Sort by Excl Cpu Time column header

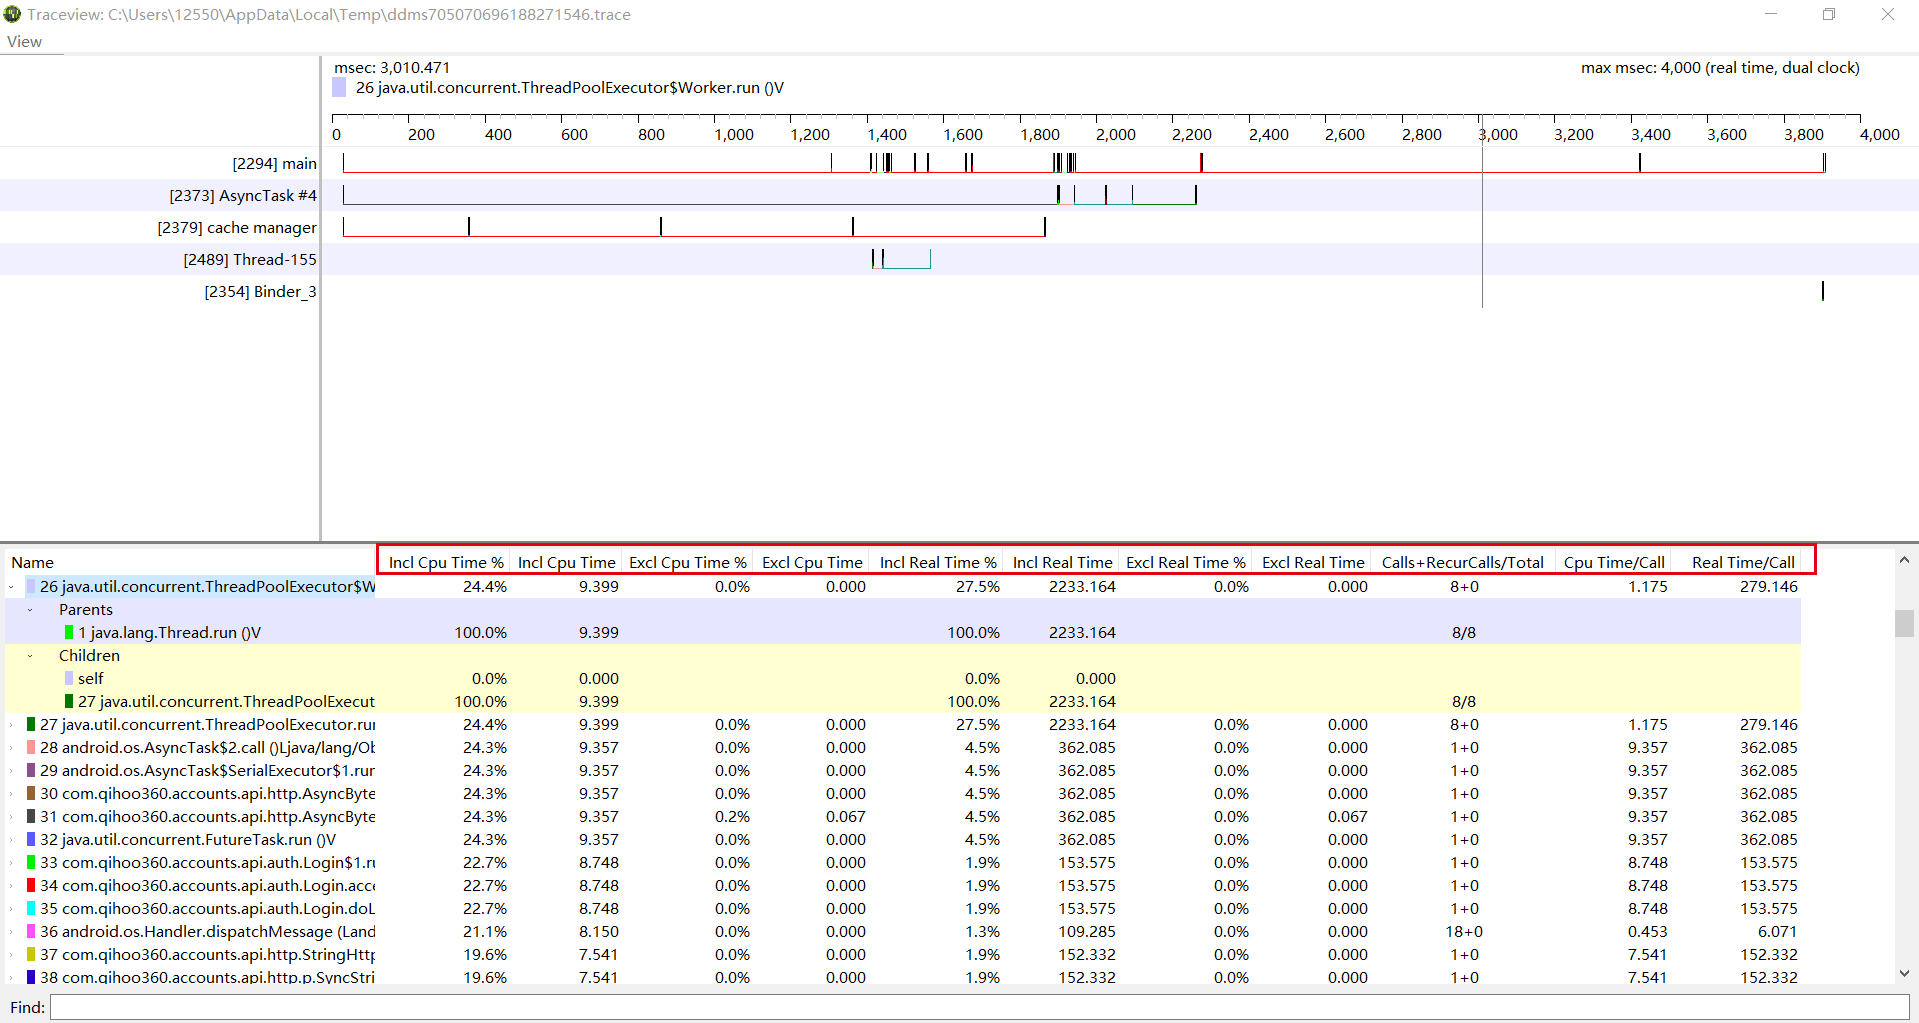[812, 562]
